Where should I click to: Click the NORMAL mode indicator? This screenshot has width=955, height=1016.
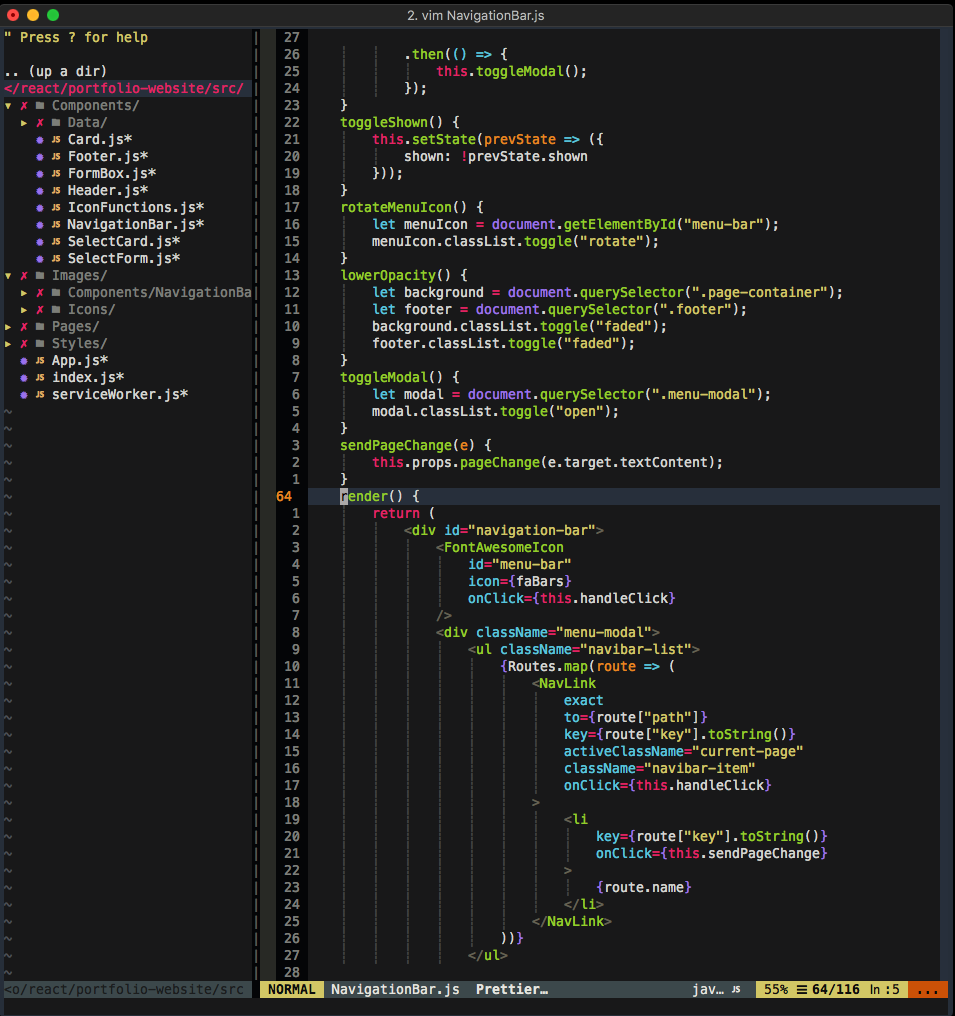click(x=292, y=989)
